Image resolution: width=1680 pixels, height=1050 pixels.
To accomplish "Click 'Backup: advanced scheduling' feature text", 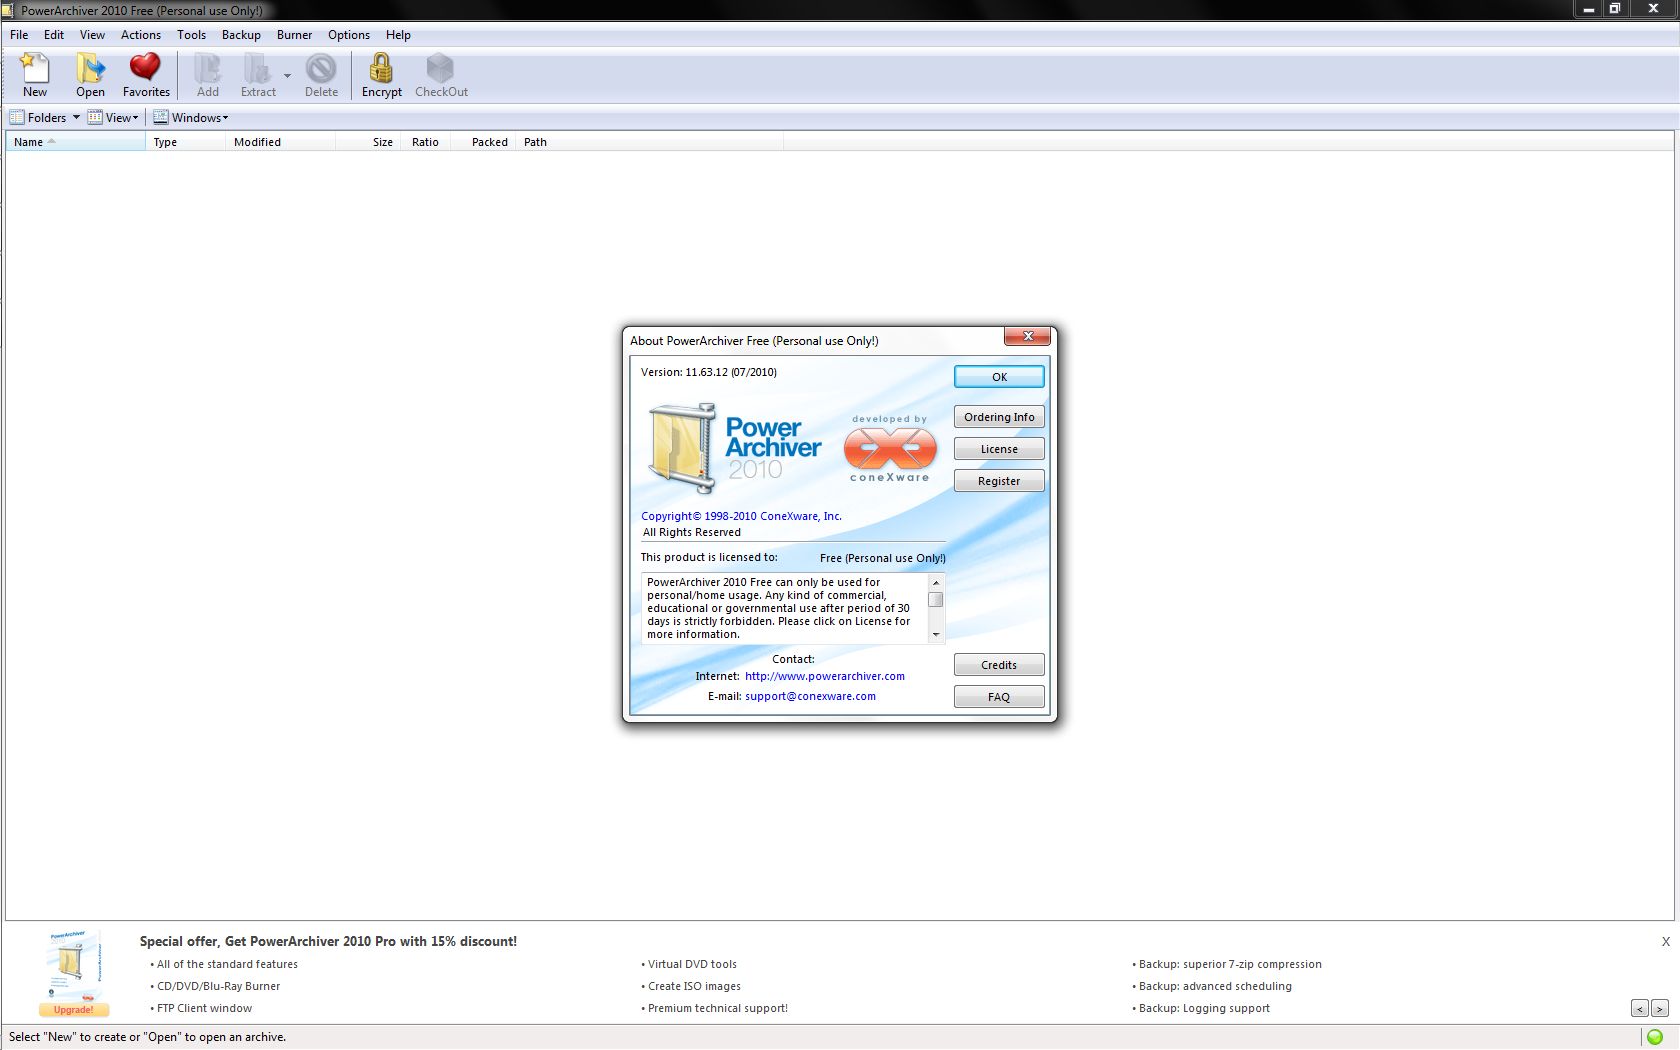I will pyautogui.click(x=1215, y=986).
